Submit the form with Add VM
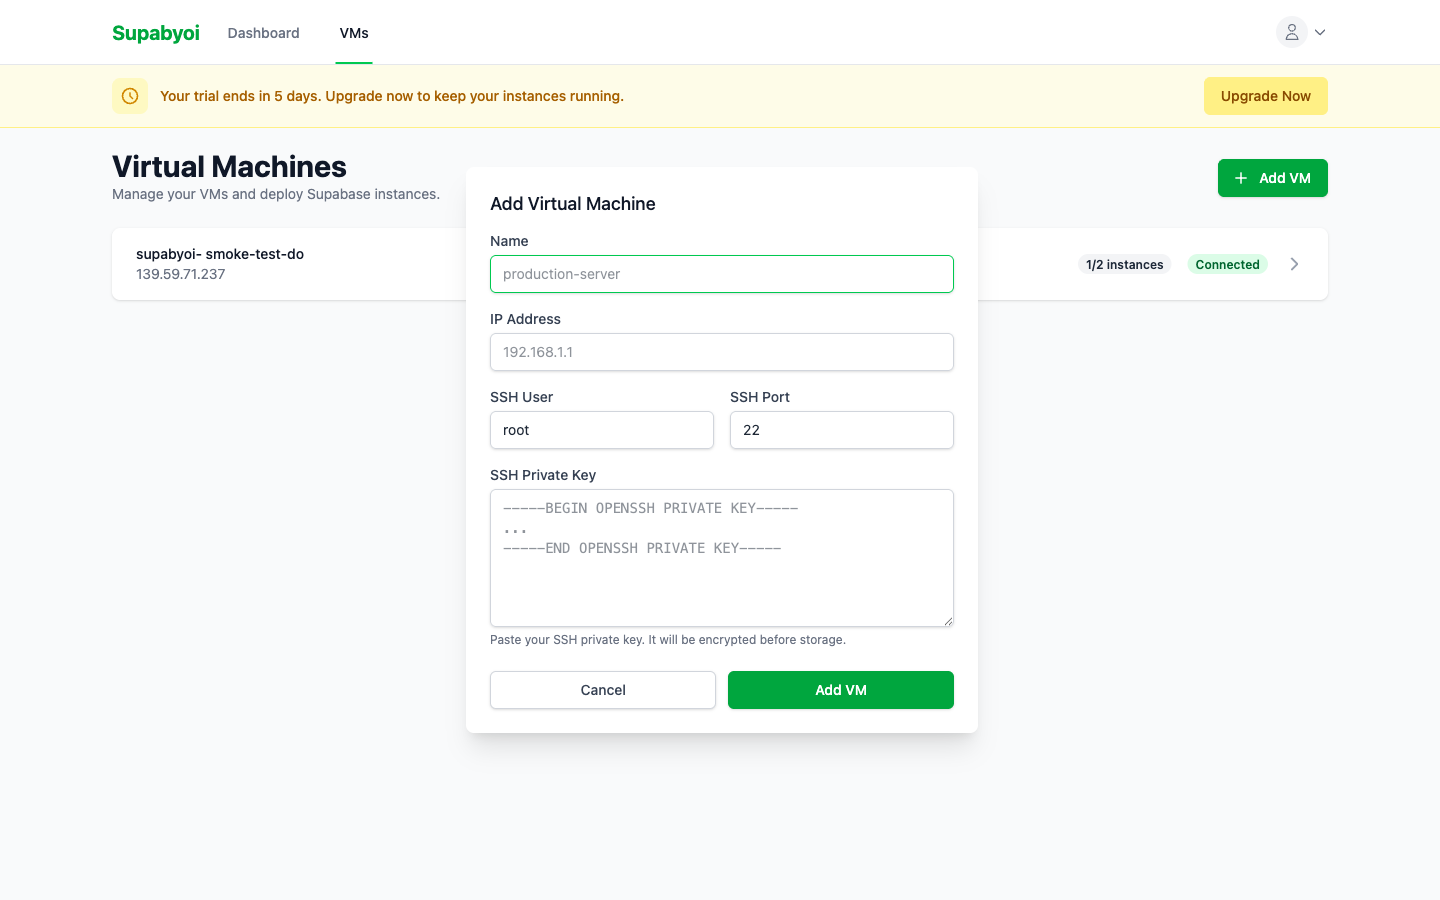1440x900 pixels. tap(840, 690)
